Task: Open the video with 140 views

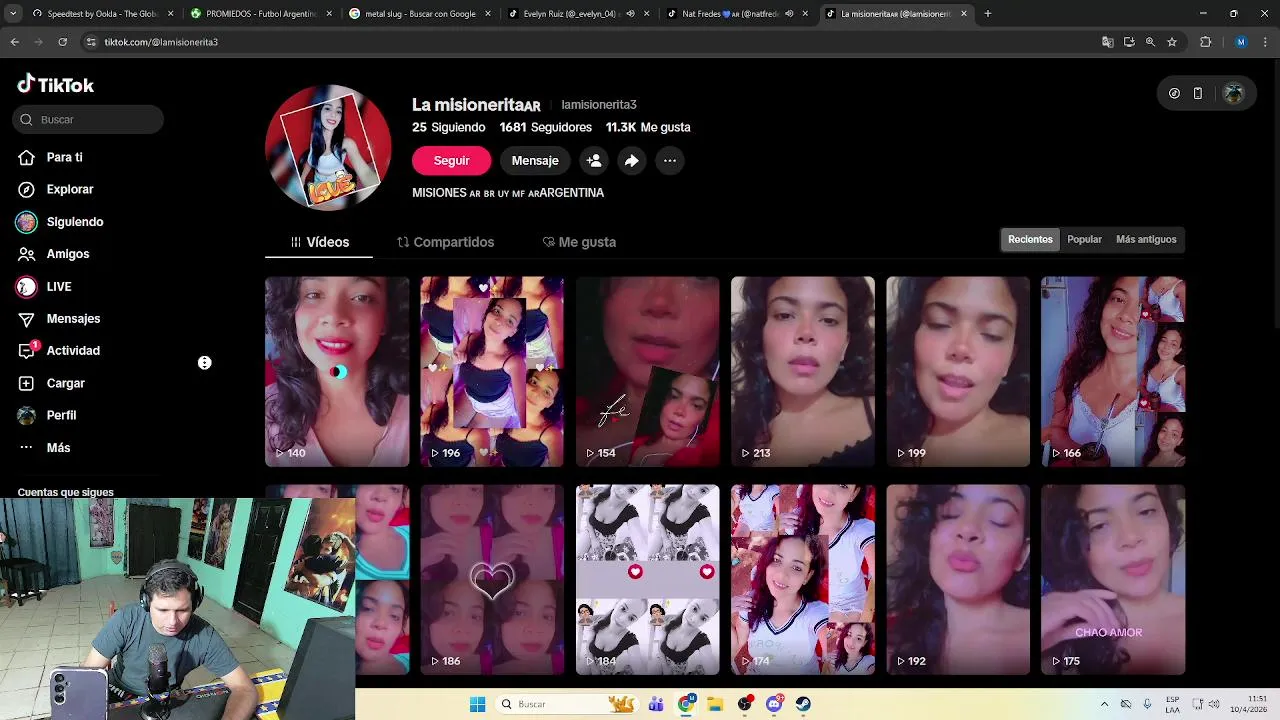Action: [337, 372]
